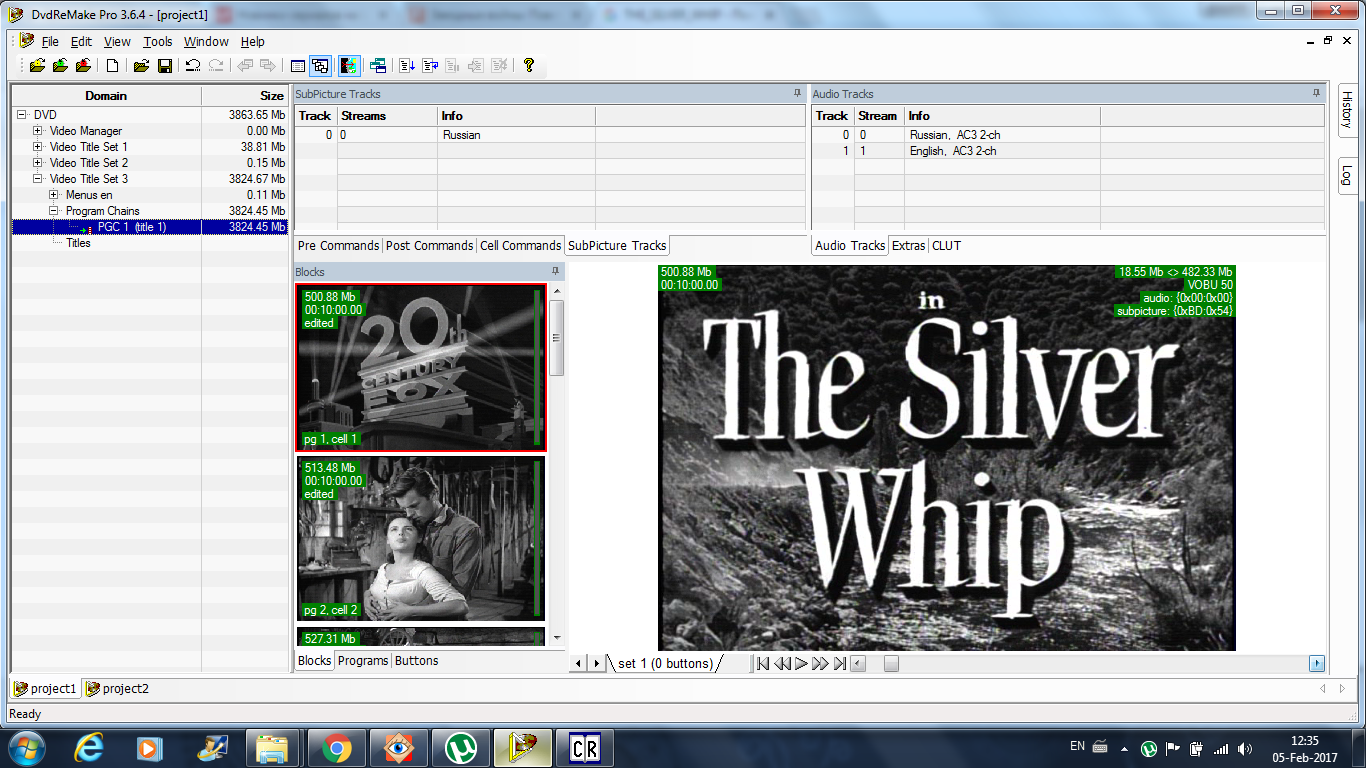Switch to the Pre Commands tab
The image size is (1366, 768).
[x=338, y=245]
